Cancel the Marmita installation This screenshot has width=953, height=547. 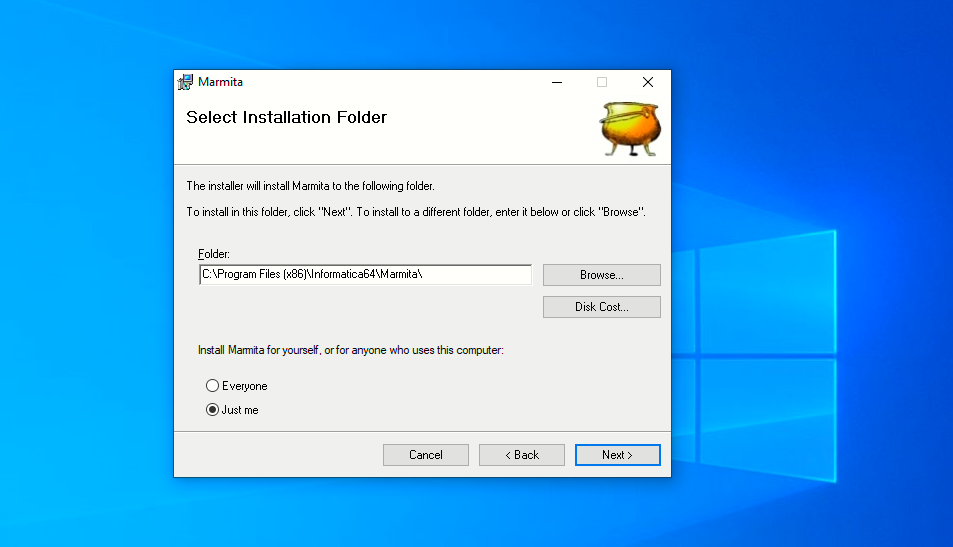(425, 455)
